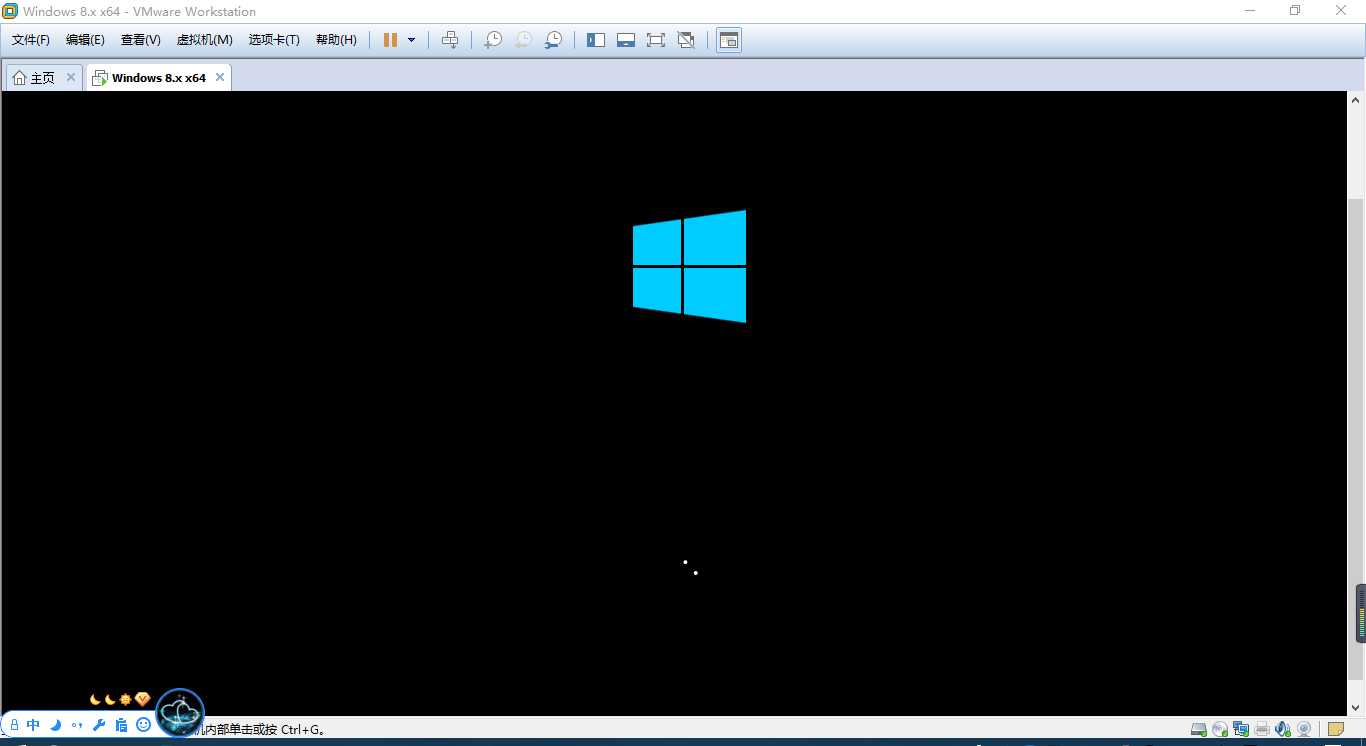Click the orange diamond VIP badge
Viewport: 1366px width, 746px height.
click(142, 699)
